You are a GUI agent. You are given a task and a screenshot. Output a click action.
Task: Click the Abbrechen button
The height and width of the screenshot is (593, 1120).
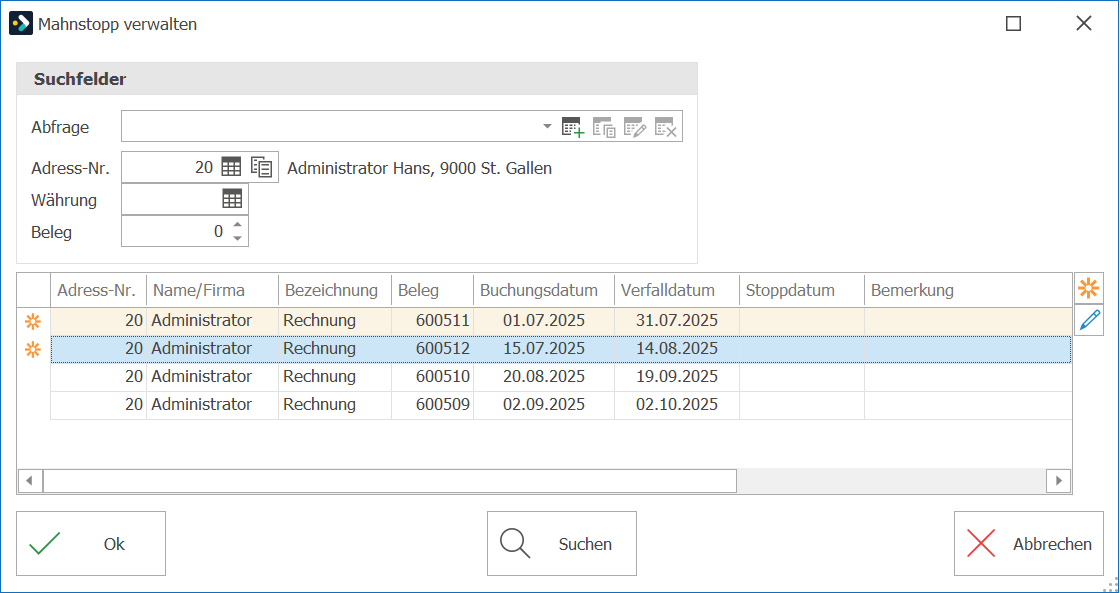point(1029,544)
